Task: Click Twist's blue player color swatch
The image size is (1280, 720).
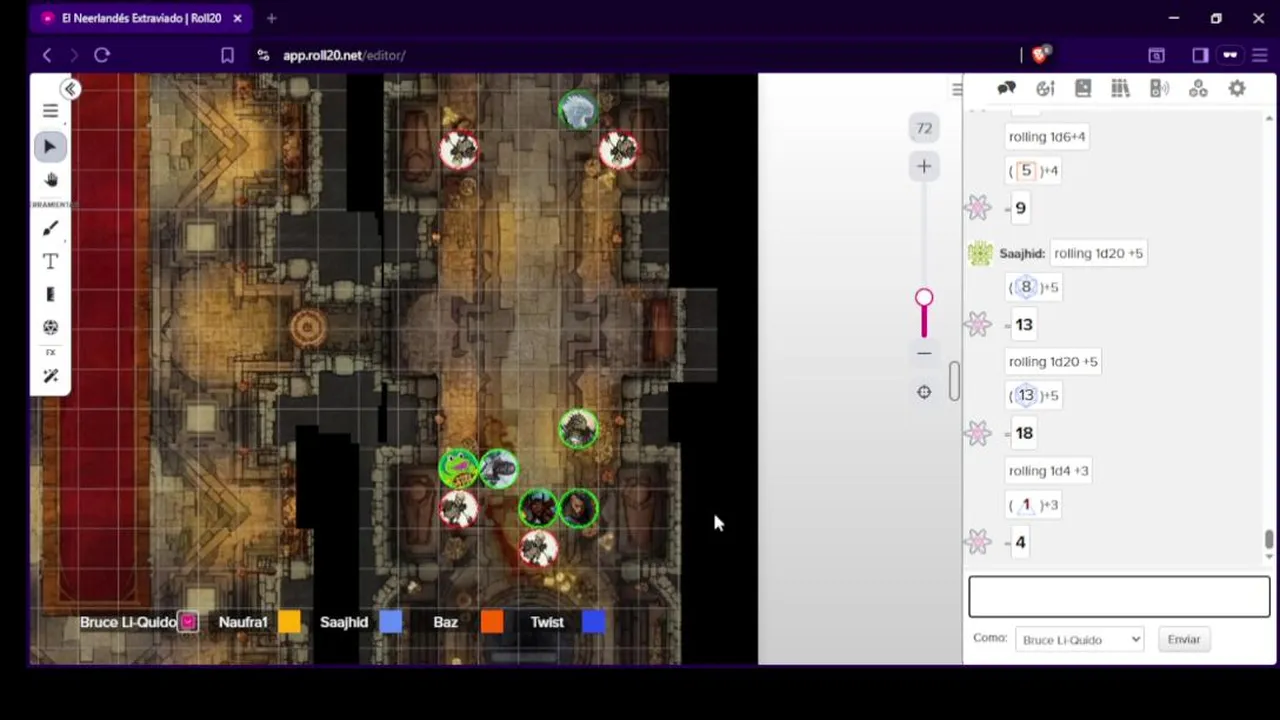Action: (x=593, y=622)
